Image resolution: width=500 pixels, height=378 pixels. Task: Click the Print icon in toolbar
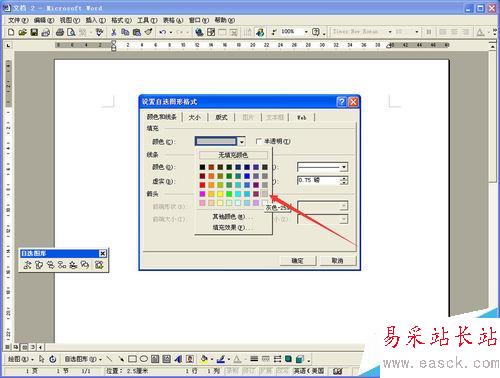pyautogui.click(x=60, y=32)
